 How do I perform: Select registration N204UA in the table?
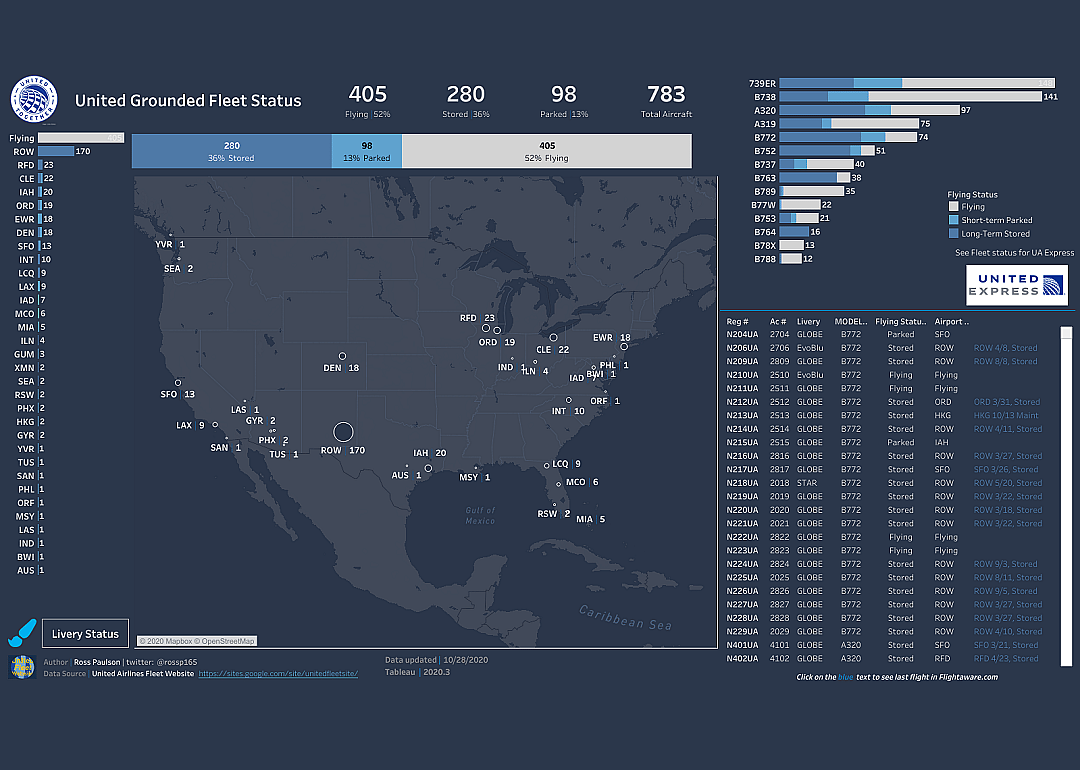point(742,335)
